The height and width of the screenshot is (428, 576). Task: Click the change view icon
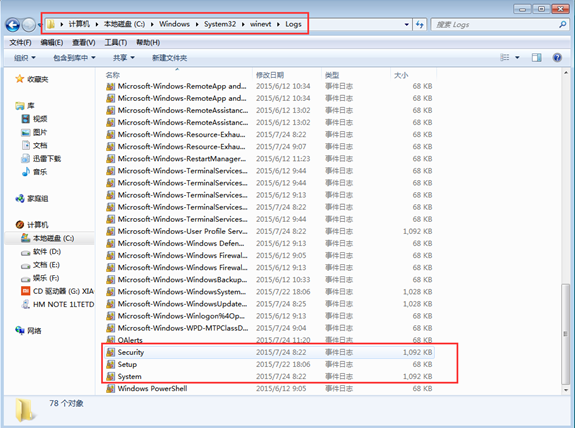505,57
